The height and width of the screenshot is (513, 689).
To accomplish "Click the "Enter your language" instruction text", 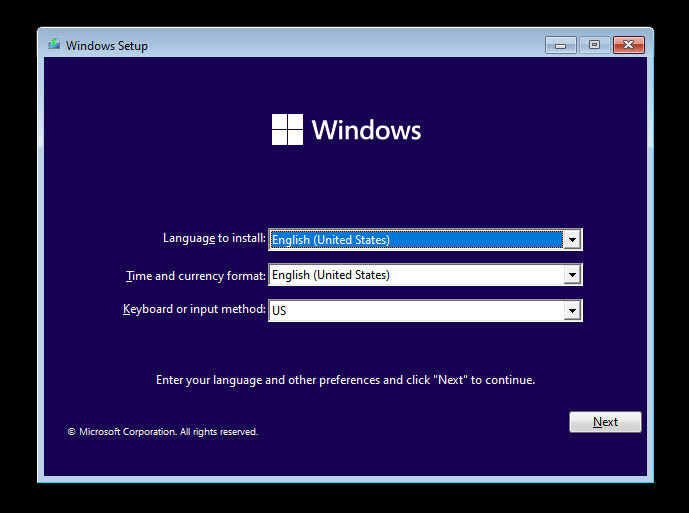I will [x=345, y=380].
